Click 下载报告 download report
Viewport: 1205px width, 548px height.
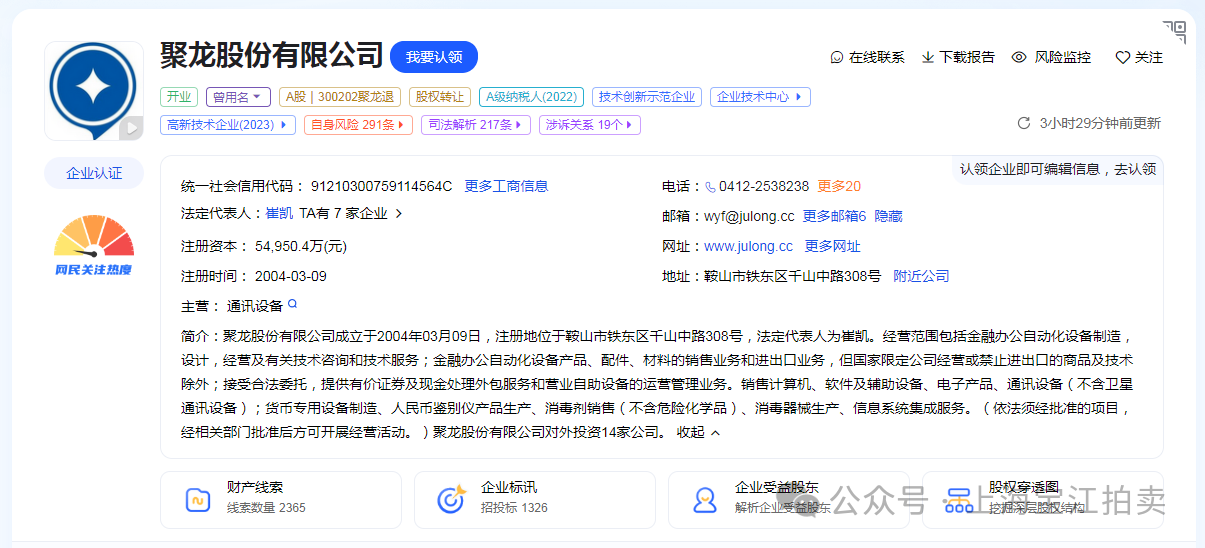pyautogui.click(x=958, y=58)
